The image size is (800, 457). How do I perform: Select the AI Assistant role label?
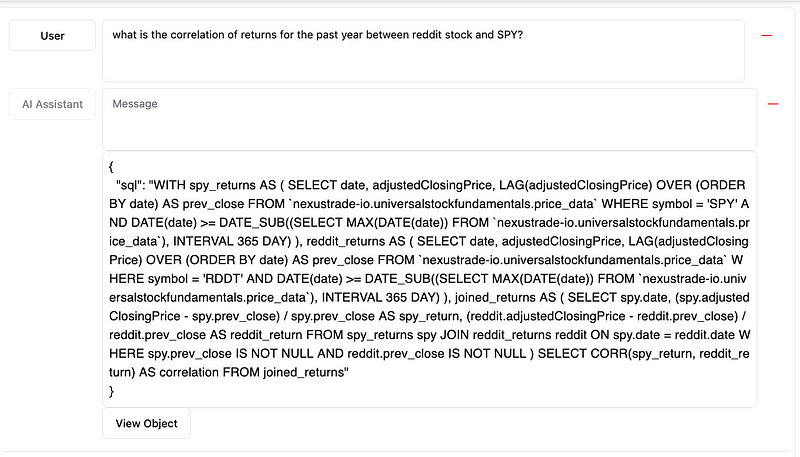[x=52, y=104]
